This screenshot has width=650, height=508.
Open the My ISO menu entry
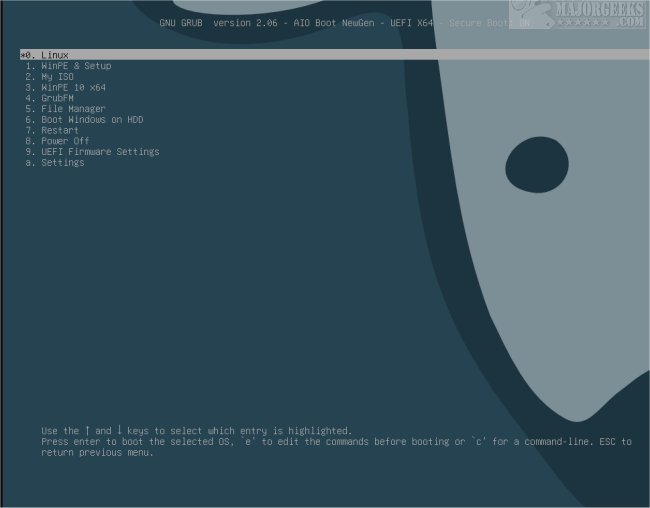(49, 77)
